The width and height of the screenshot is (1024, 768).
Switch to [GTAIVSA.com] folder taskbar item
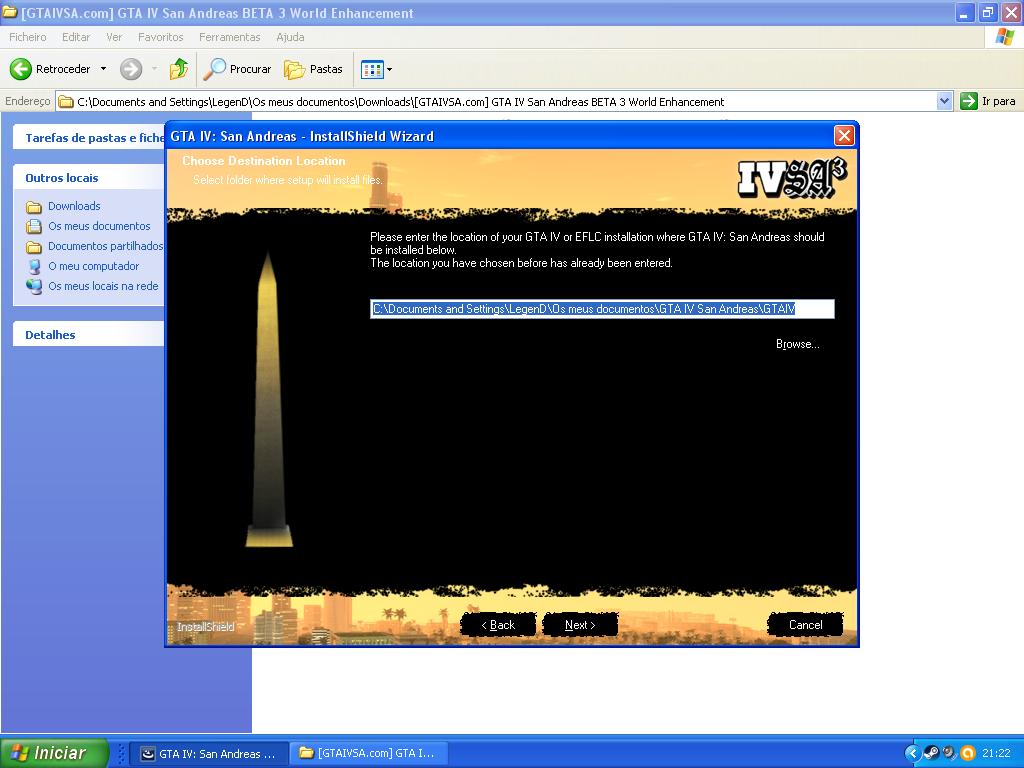[x=369, y=754]
